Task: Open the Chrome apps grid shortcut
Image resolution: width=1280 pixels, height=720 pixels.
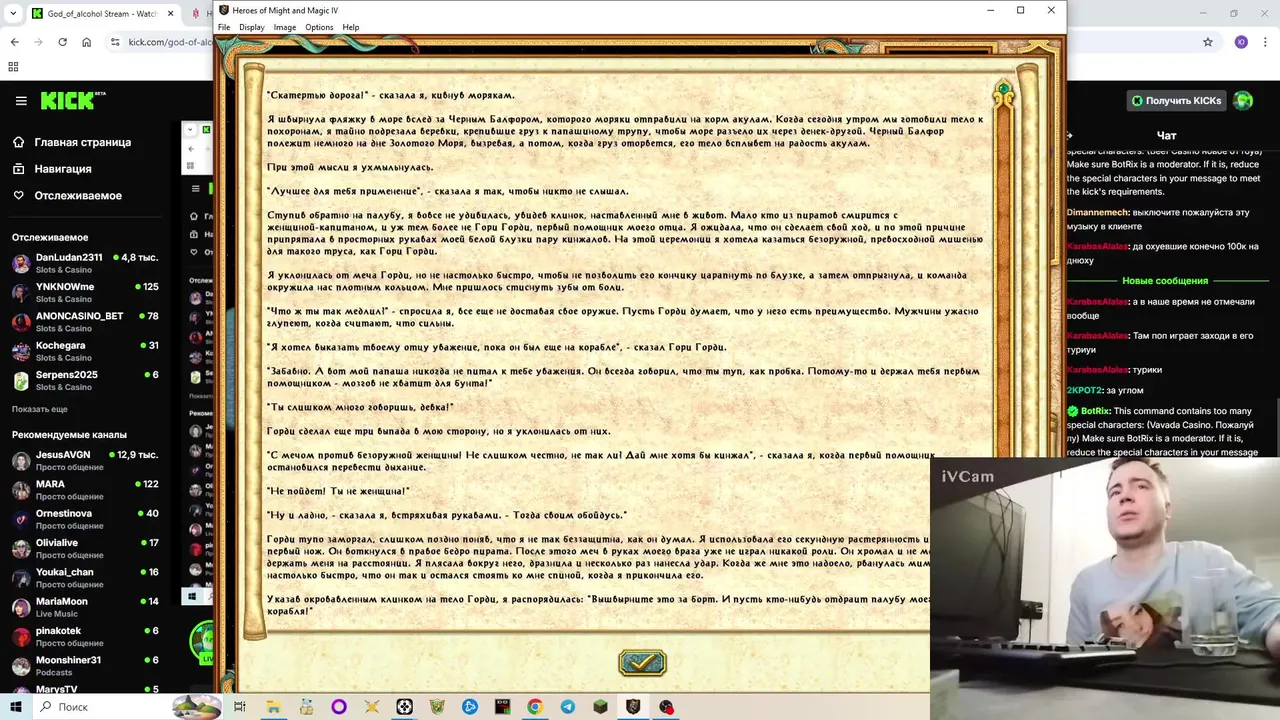Action: pos(13,67)
